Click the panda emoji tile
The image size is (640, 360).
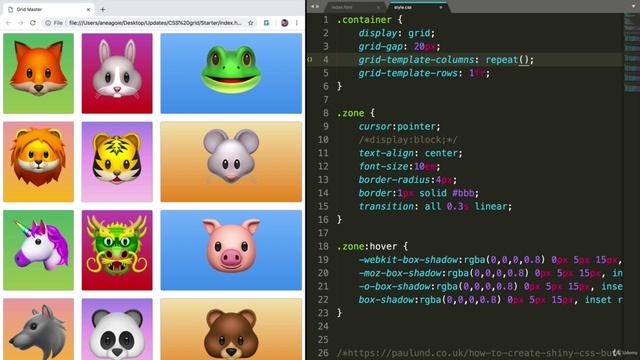[117, 329]
